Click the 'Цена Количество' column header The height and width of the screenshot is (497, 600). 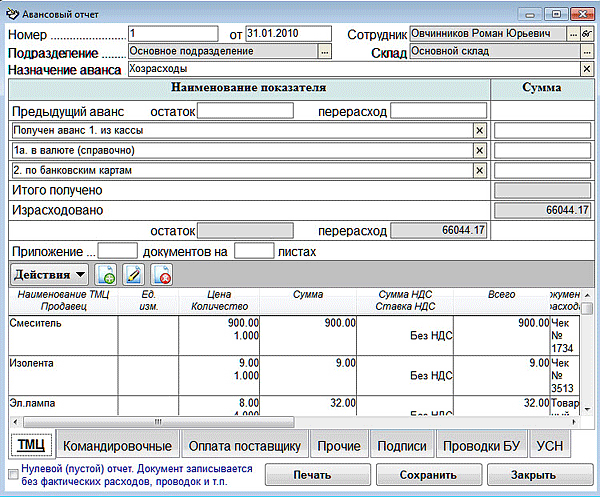[x=219, y=300]
